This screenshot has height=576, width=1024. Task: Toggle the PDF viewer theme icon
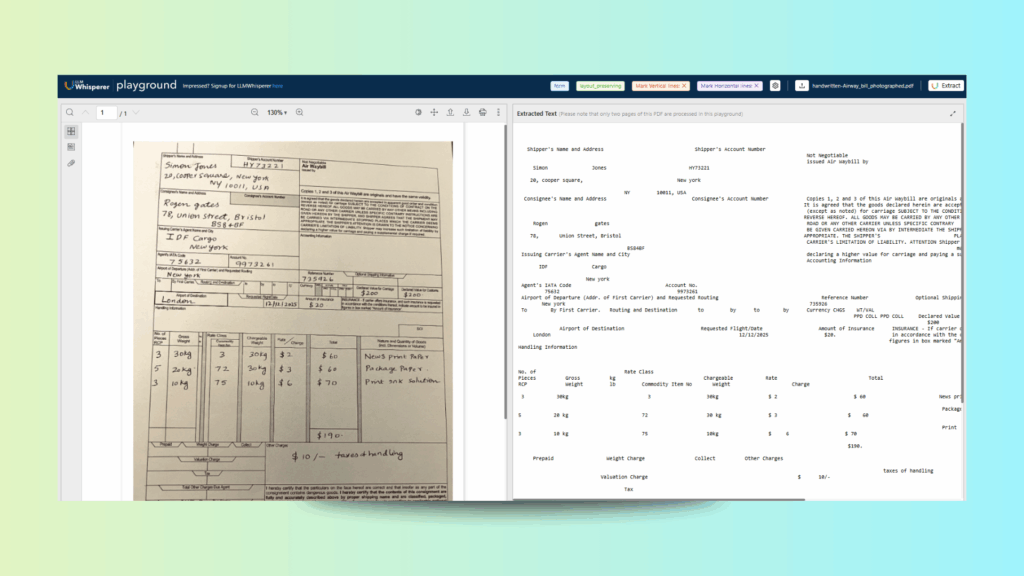(x=418, y=113)
